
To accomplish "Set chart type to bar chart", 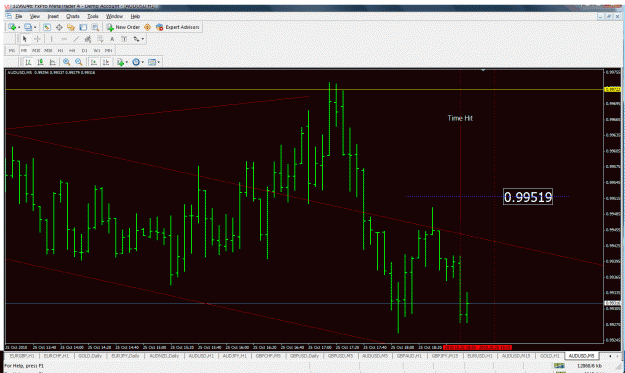I will click(28, 62).
